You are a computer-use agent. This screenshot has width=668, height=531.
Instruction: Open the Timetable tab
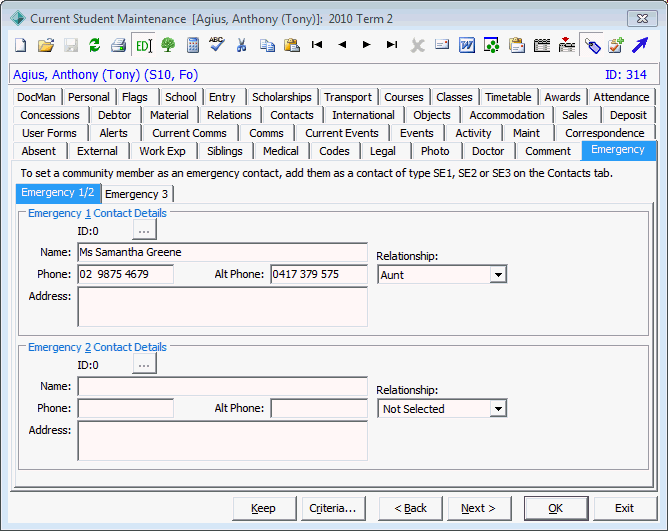(x=508, y=97)
